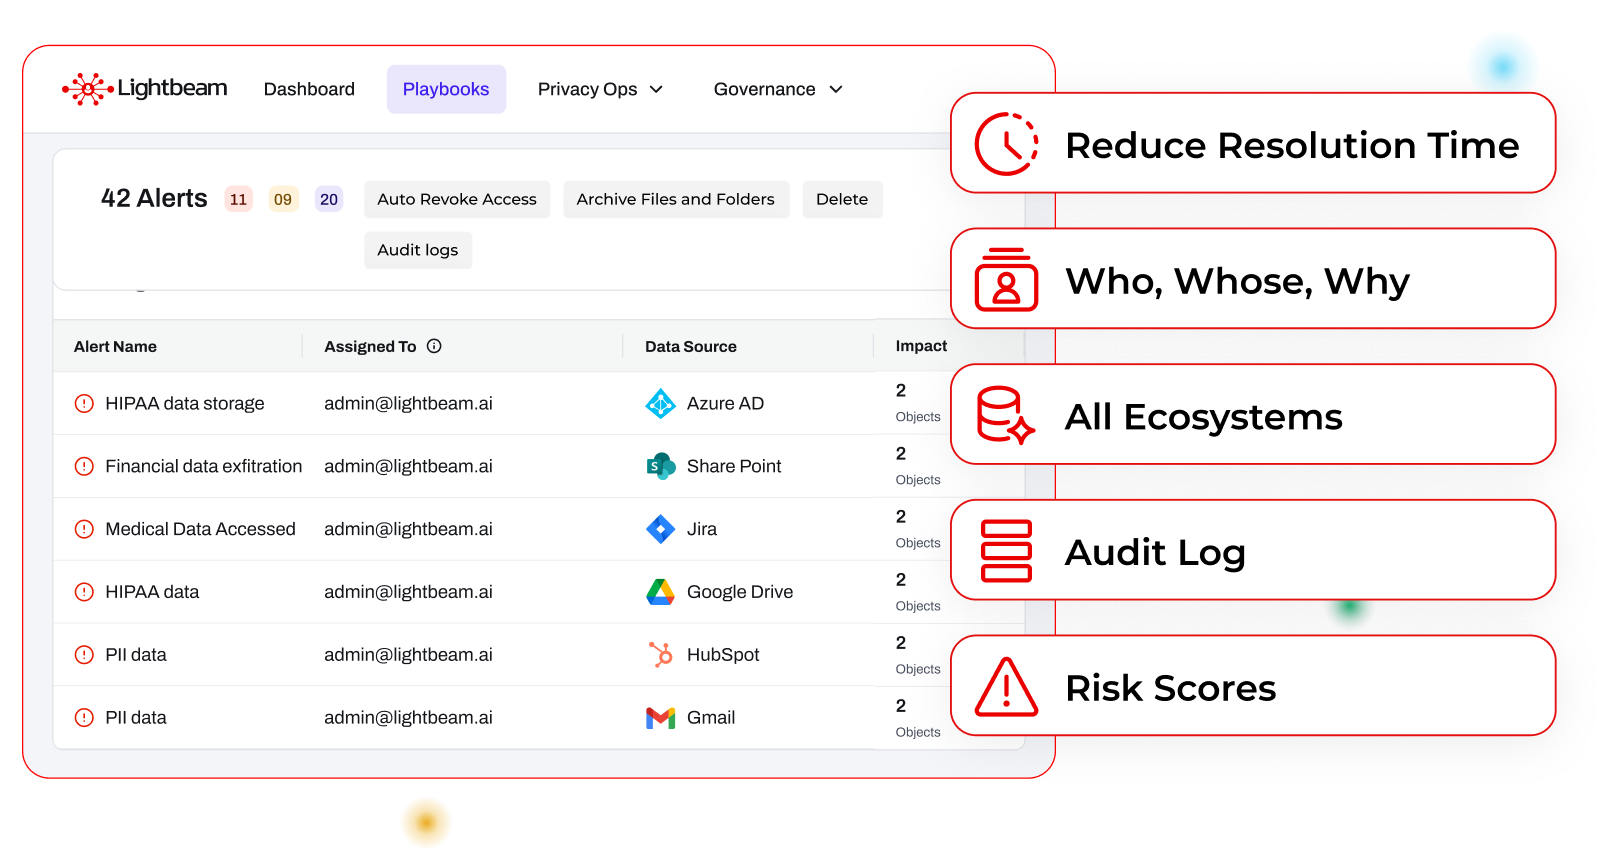The image size is (1602, 861).
Task: Select the Audit Log card
Action: click(1253, 550)
